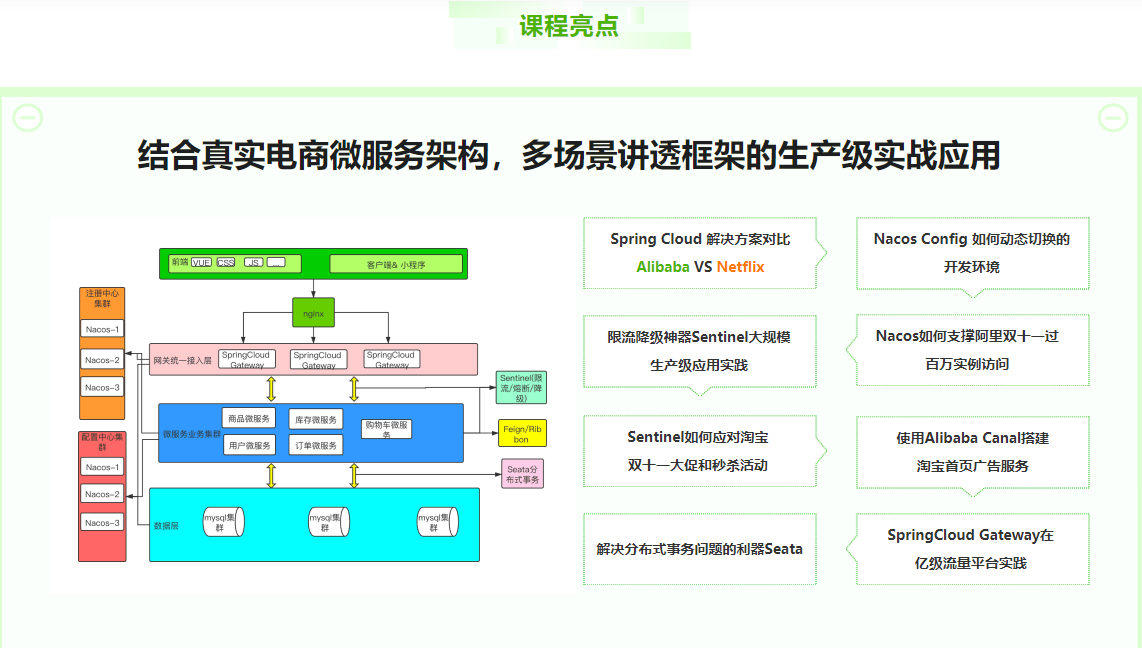
Task: Open the SpringCloud Gateway 亿级流量平台实践 card
Action: coord(972,548)
